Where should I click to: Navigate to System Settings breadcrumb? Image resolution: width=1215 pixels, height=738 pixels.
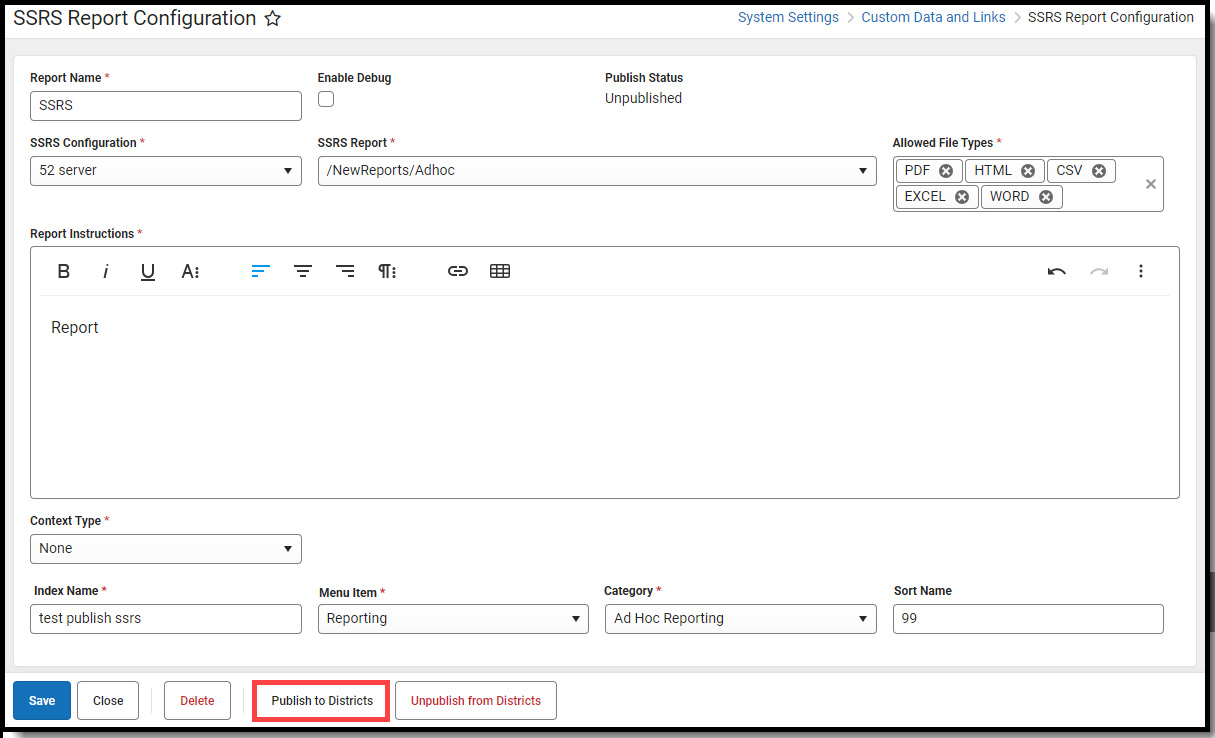pos(788,17)
